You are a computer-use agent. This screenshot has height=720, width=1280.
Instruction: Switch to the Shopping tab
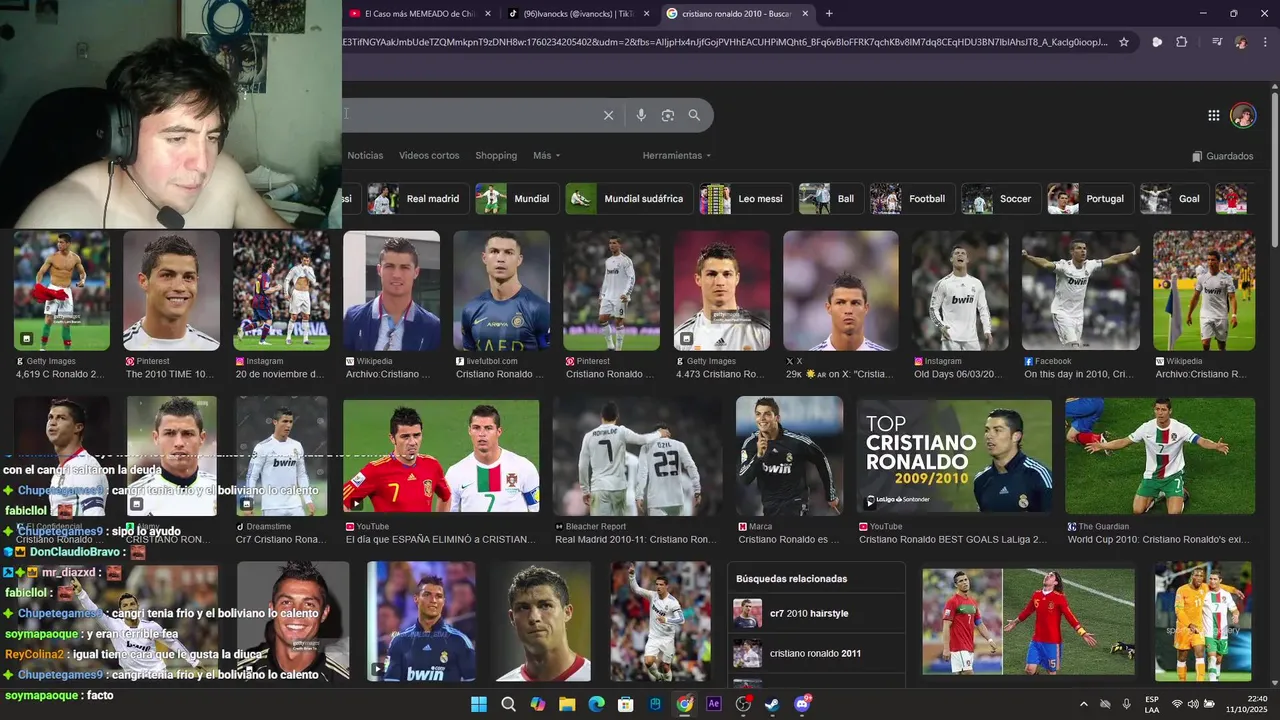pos(496,156)
